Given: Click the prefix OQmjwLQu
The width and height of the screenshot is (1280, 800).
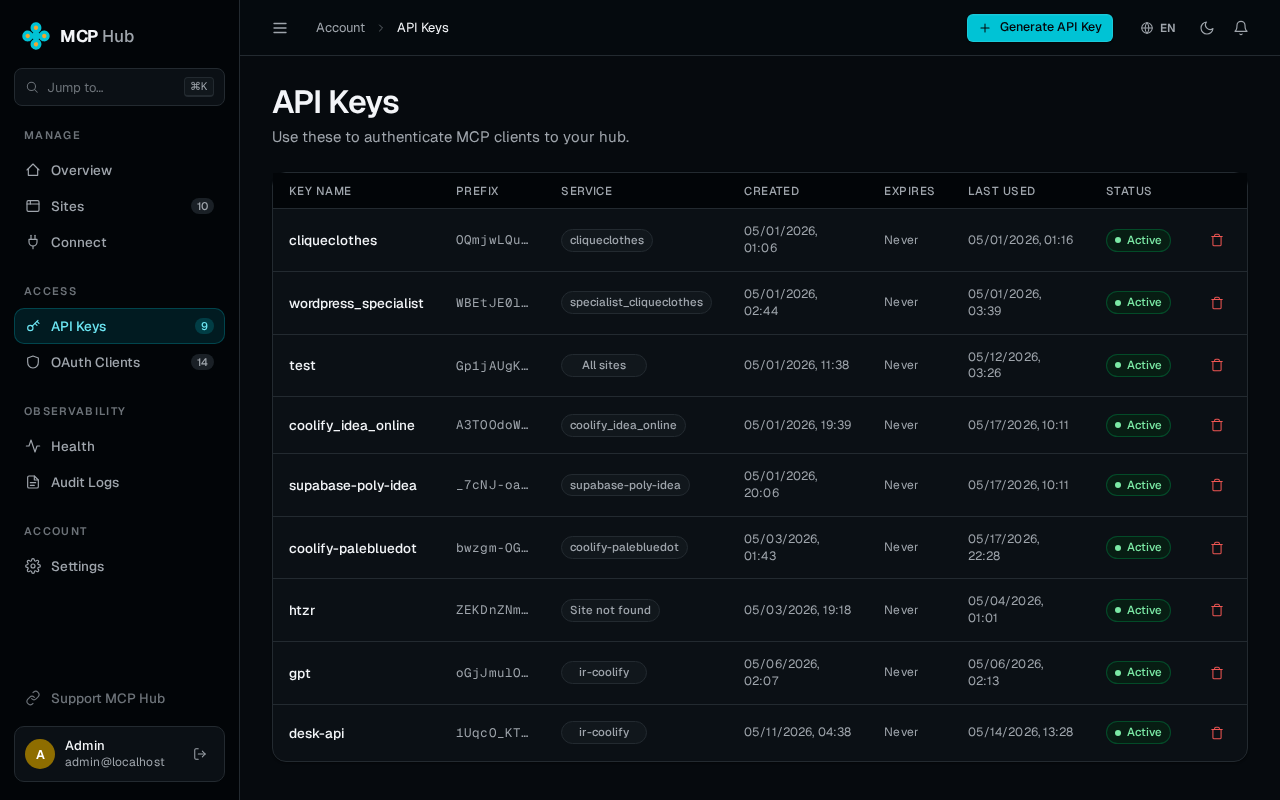Looking at the screenshot, I should [492, 240].
